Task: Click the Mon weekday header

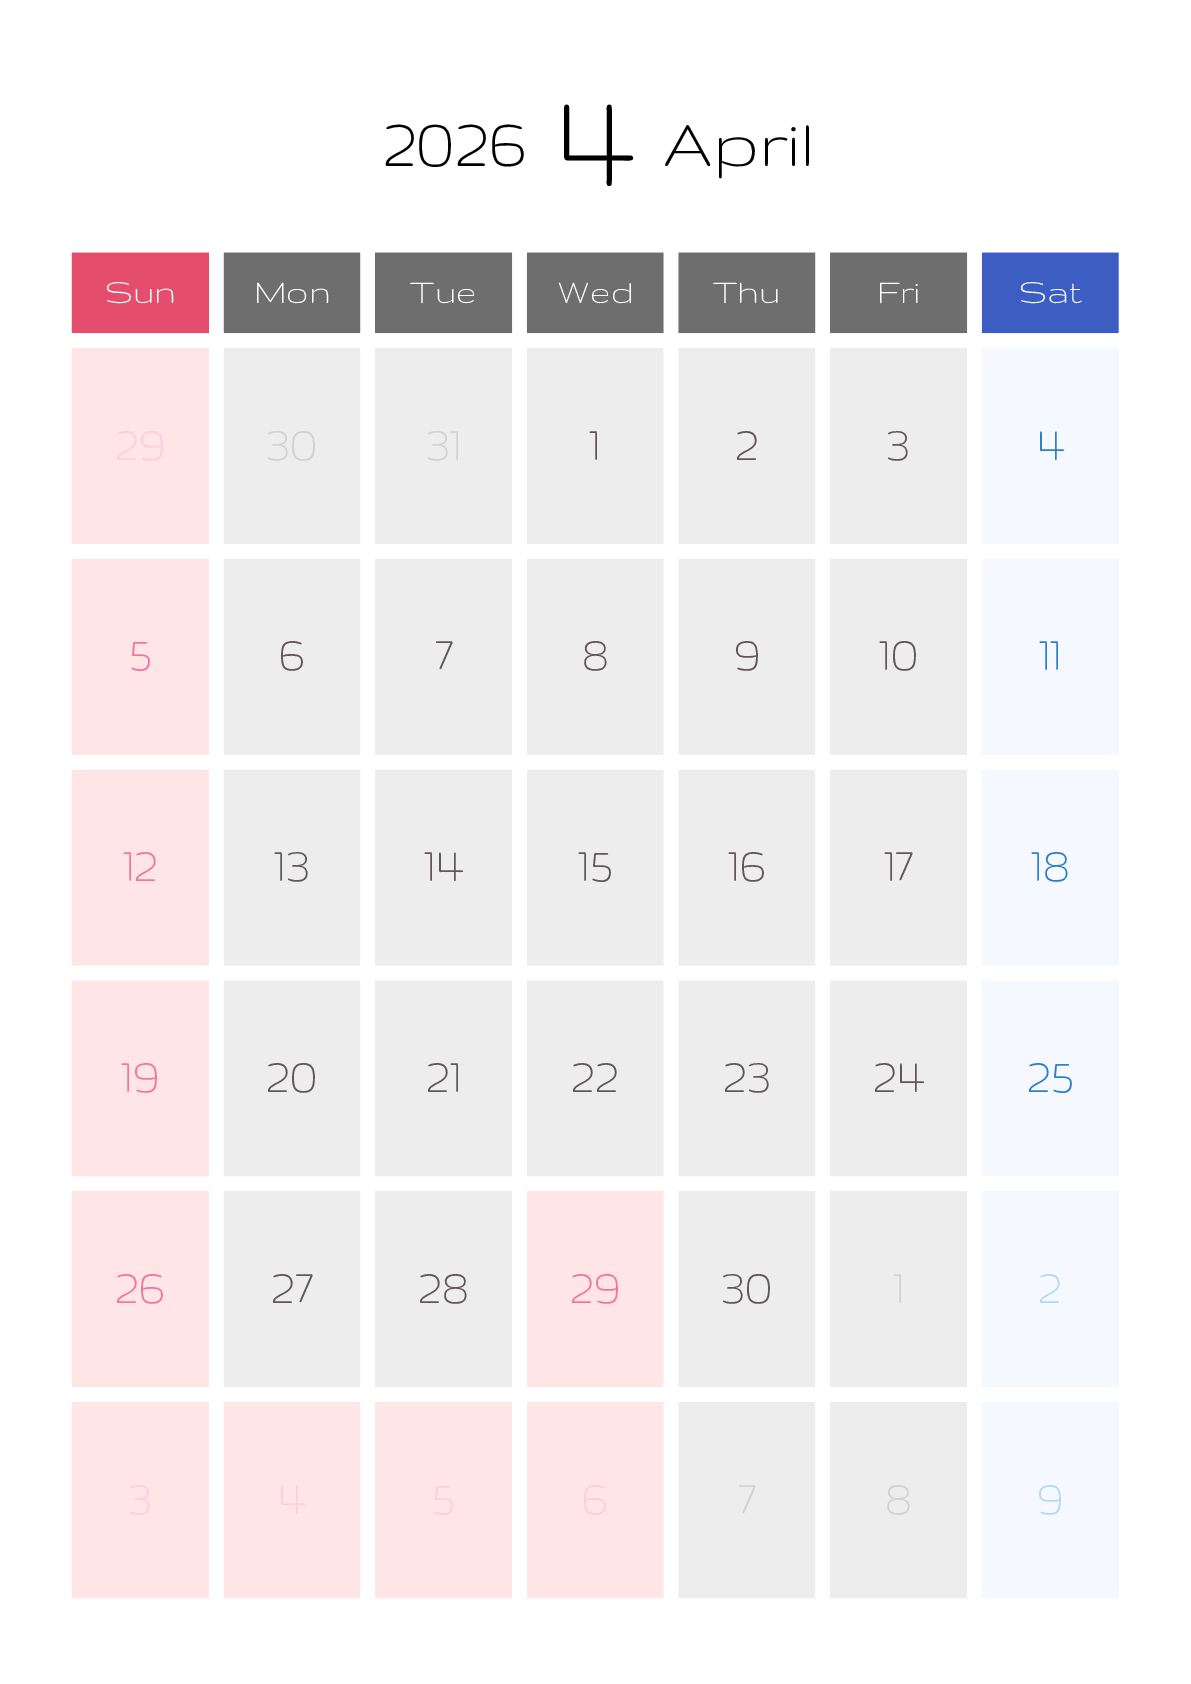Action: (291, 292)
